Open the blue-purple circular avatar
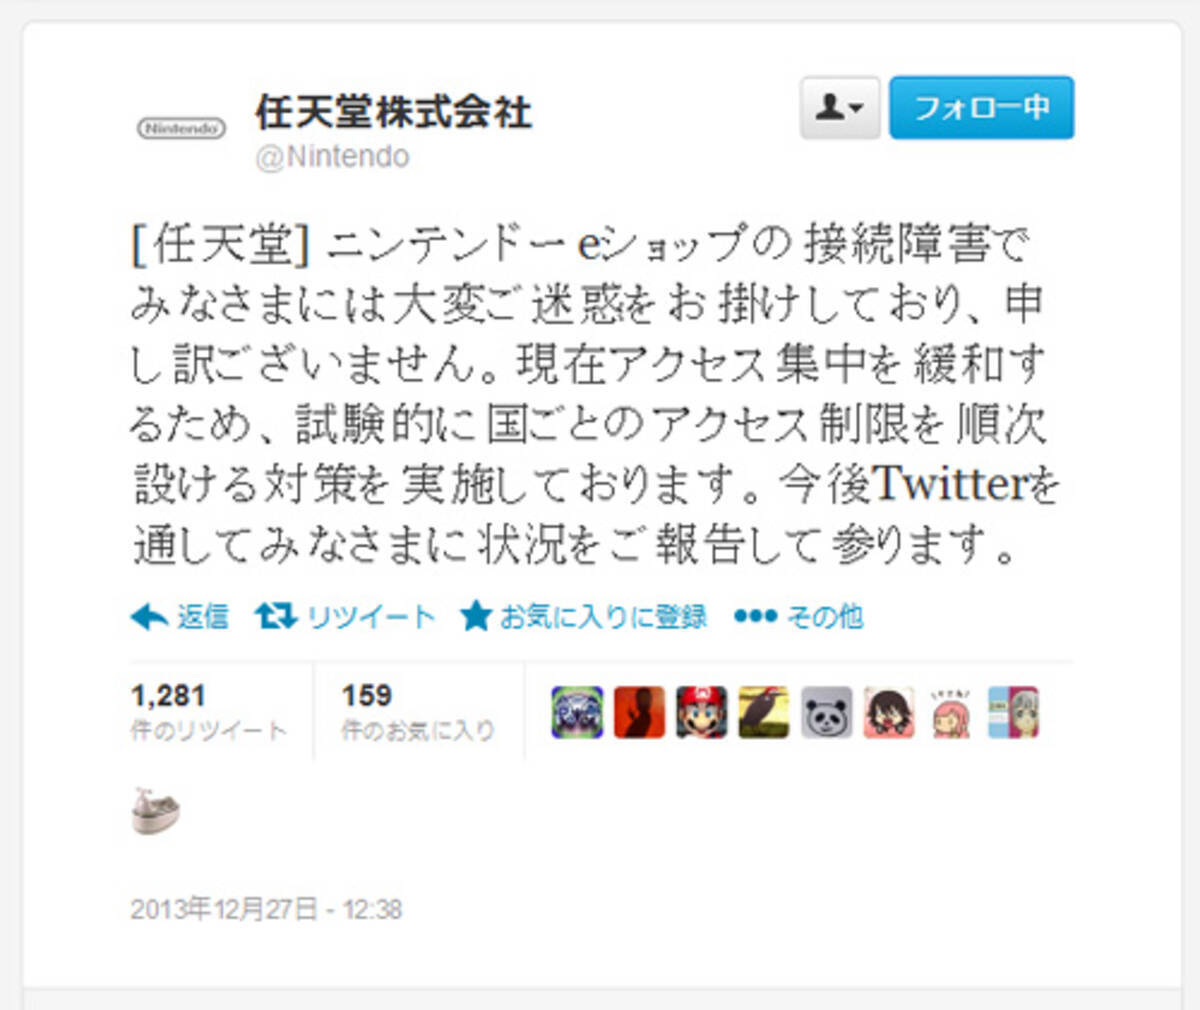 577,713
